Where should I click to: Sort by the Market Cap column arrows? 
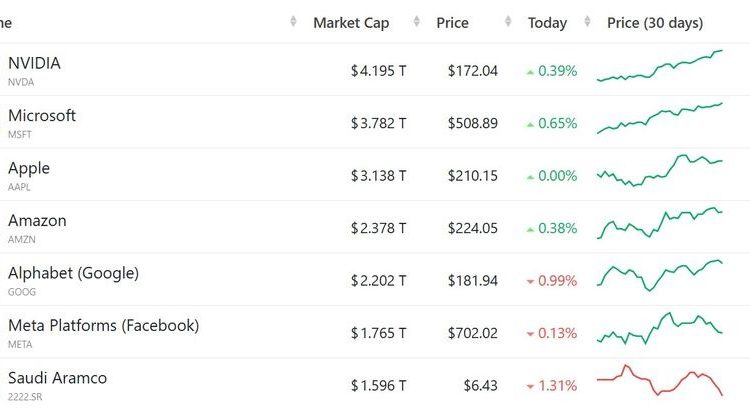point(417,22)
